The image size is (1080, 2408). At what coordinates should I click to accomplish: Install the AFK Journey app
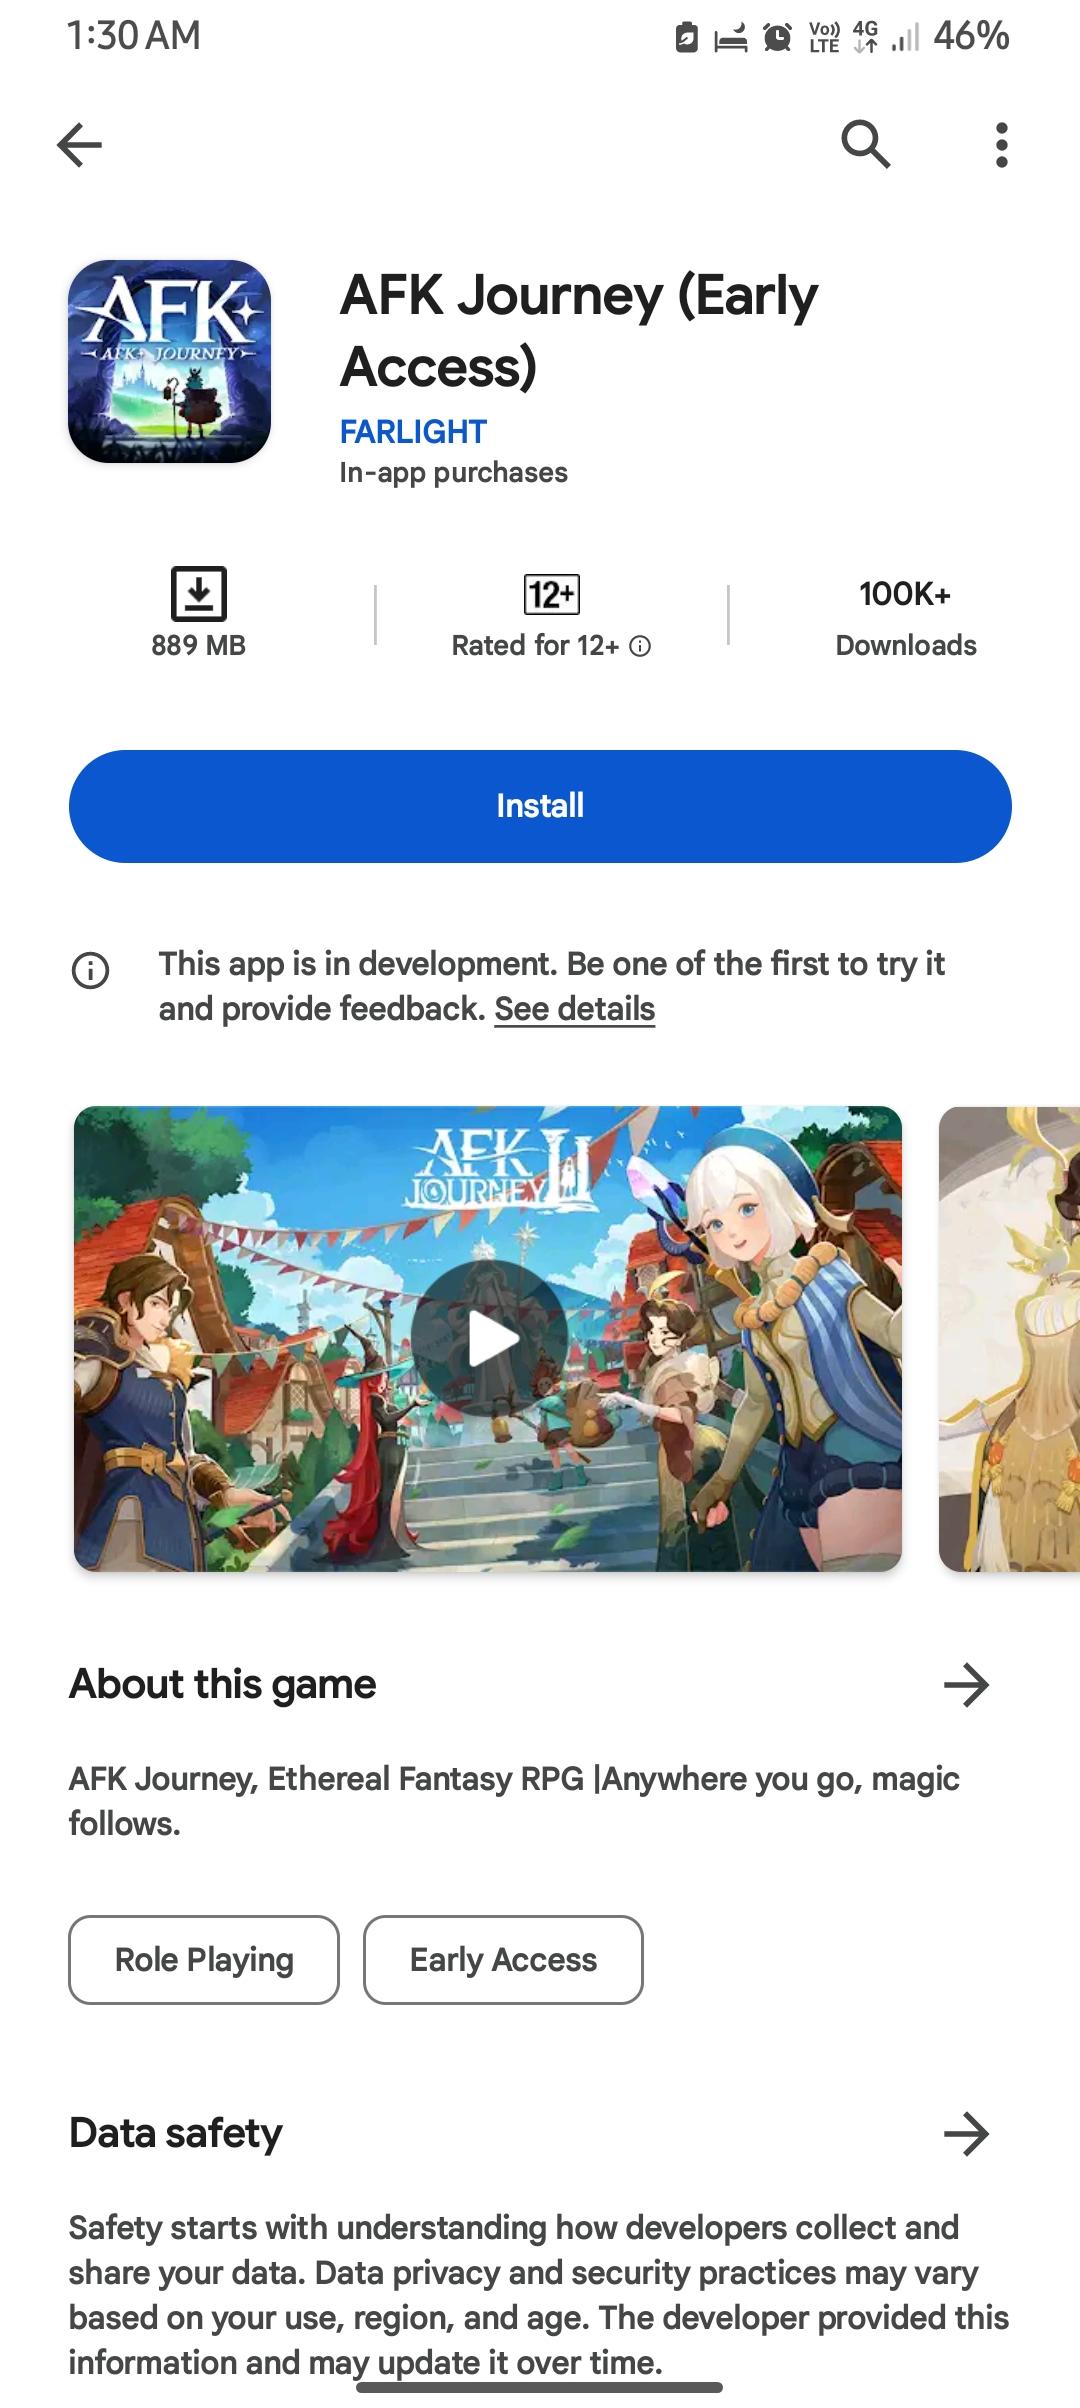540,806
